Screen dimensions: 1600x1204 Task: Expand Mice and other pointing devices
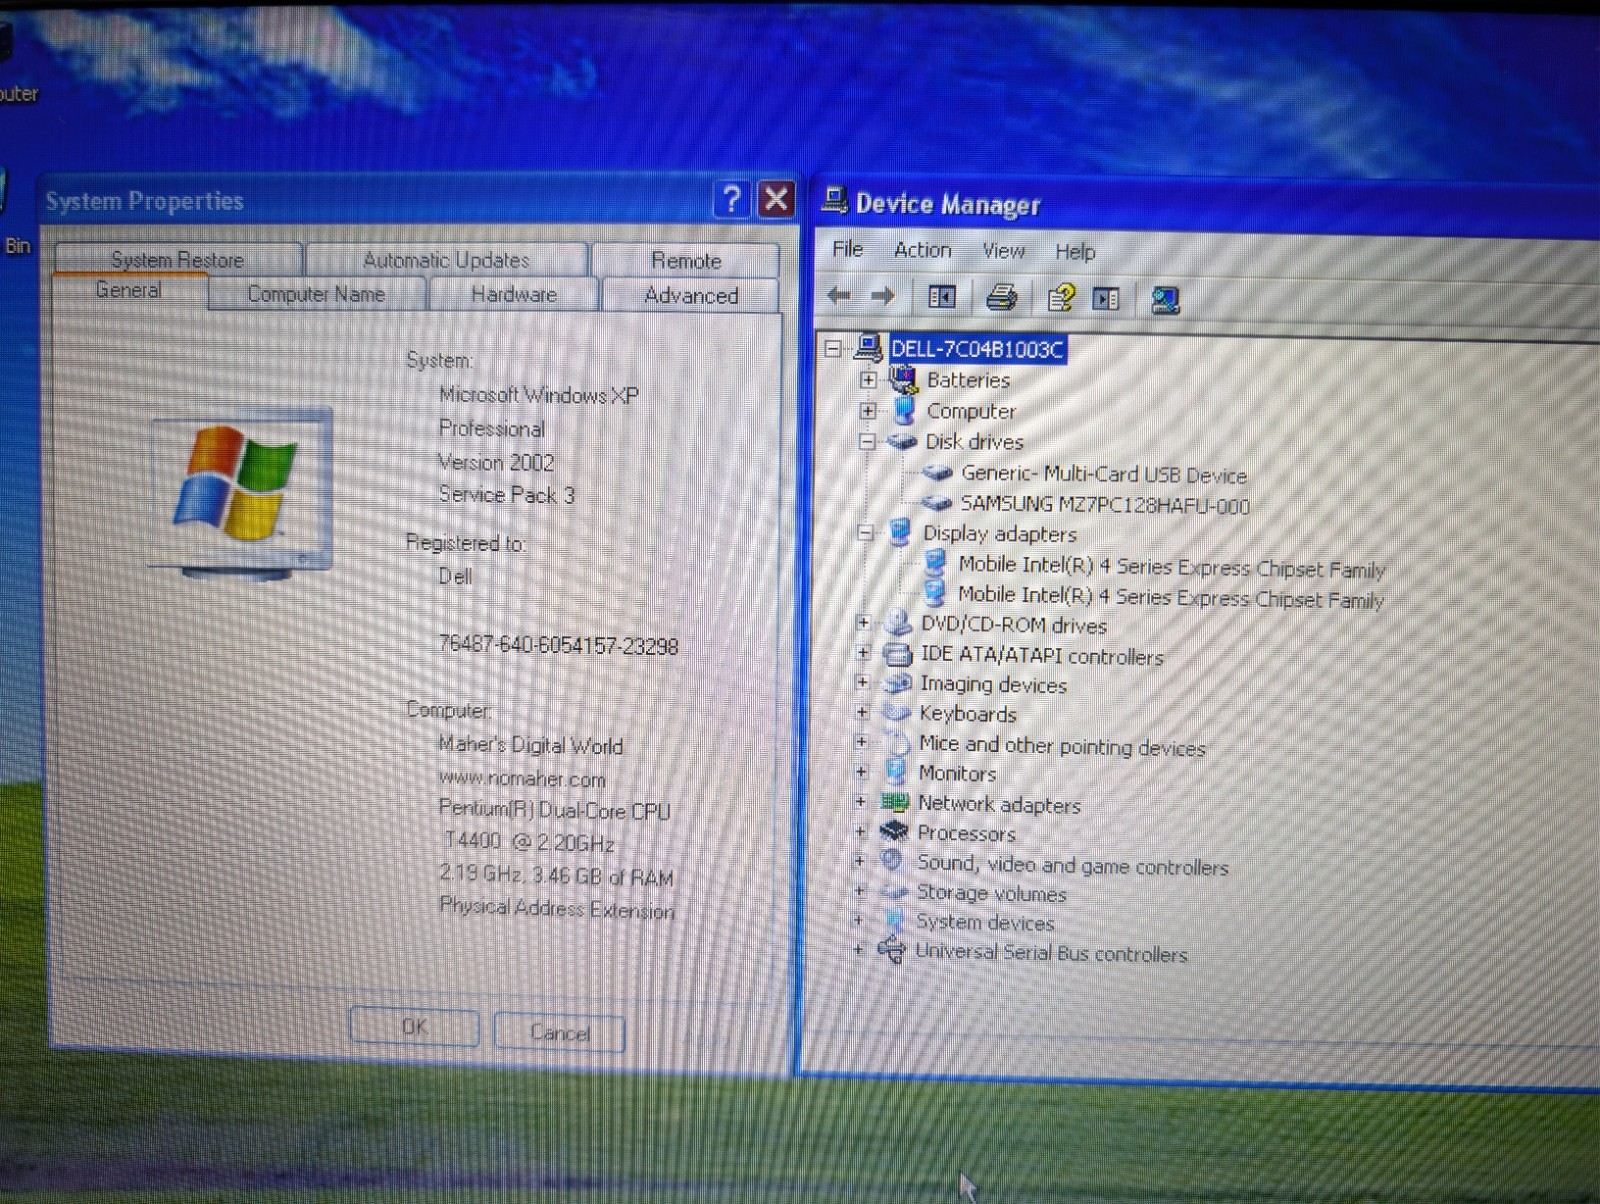(862, 742)
